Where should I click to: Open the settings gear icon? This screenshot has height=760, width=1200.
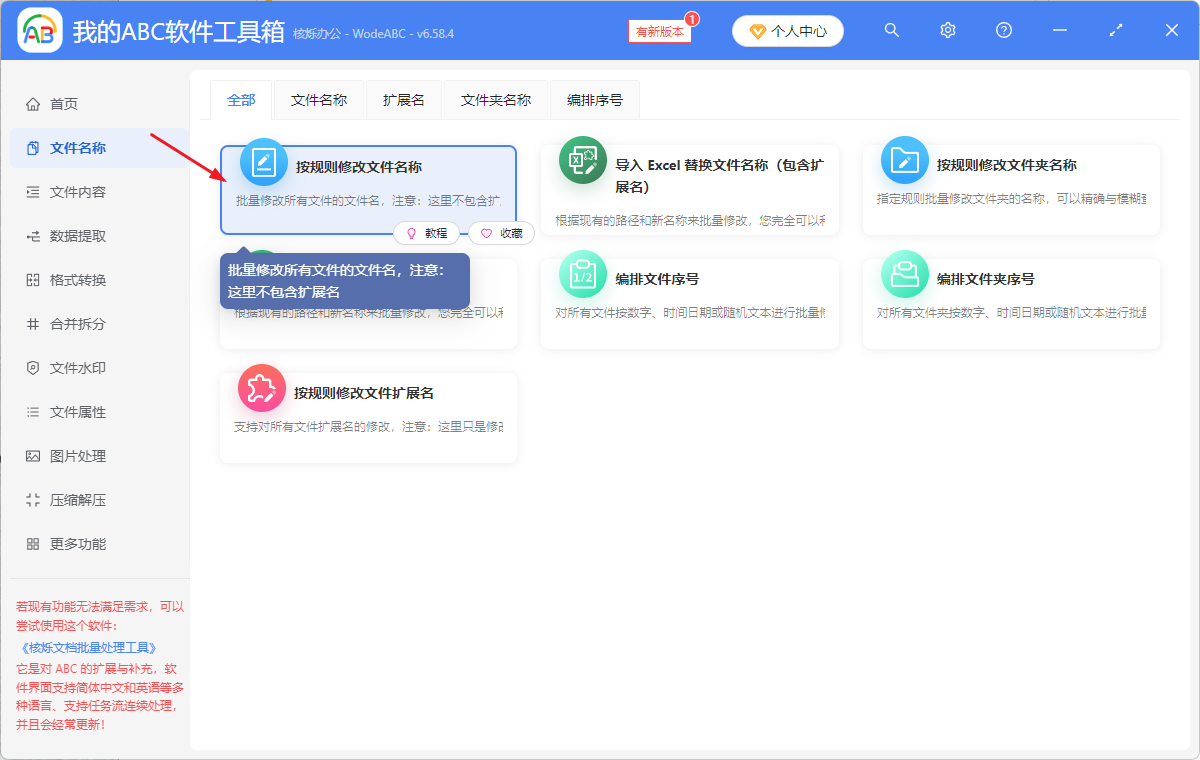point(947,30)
